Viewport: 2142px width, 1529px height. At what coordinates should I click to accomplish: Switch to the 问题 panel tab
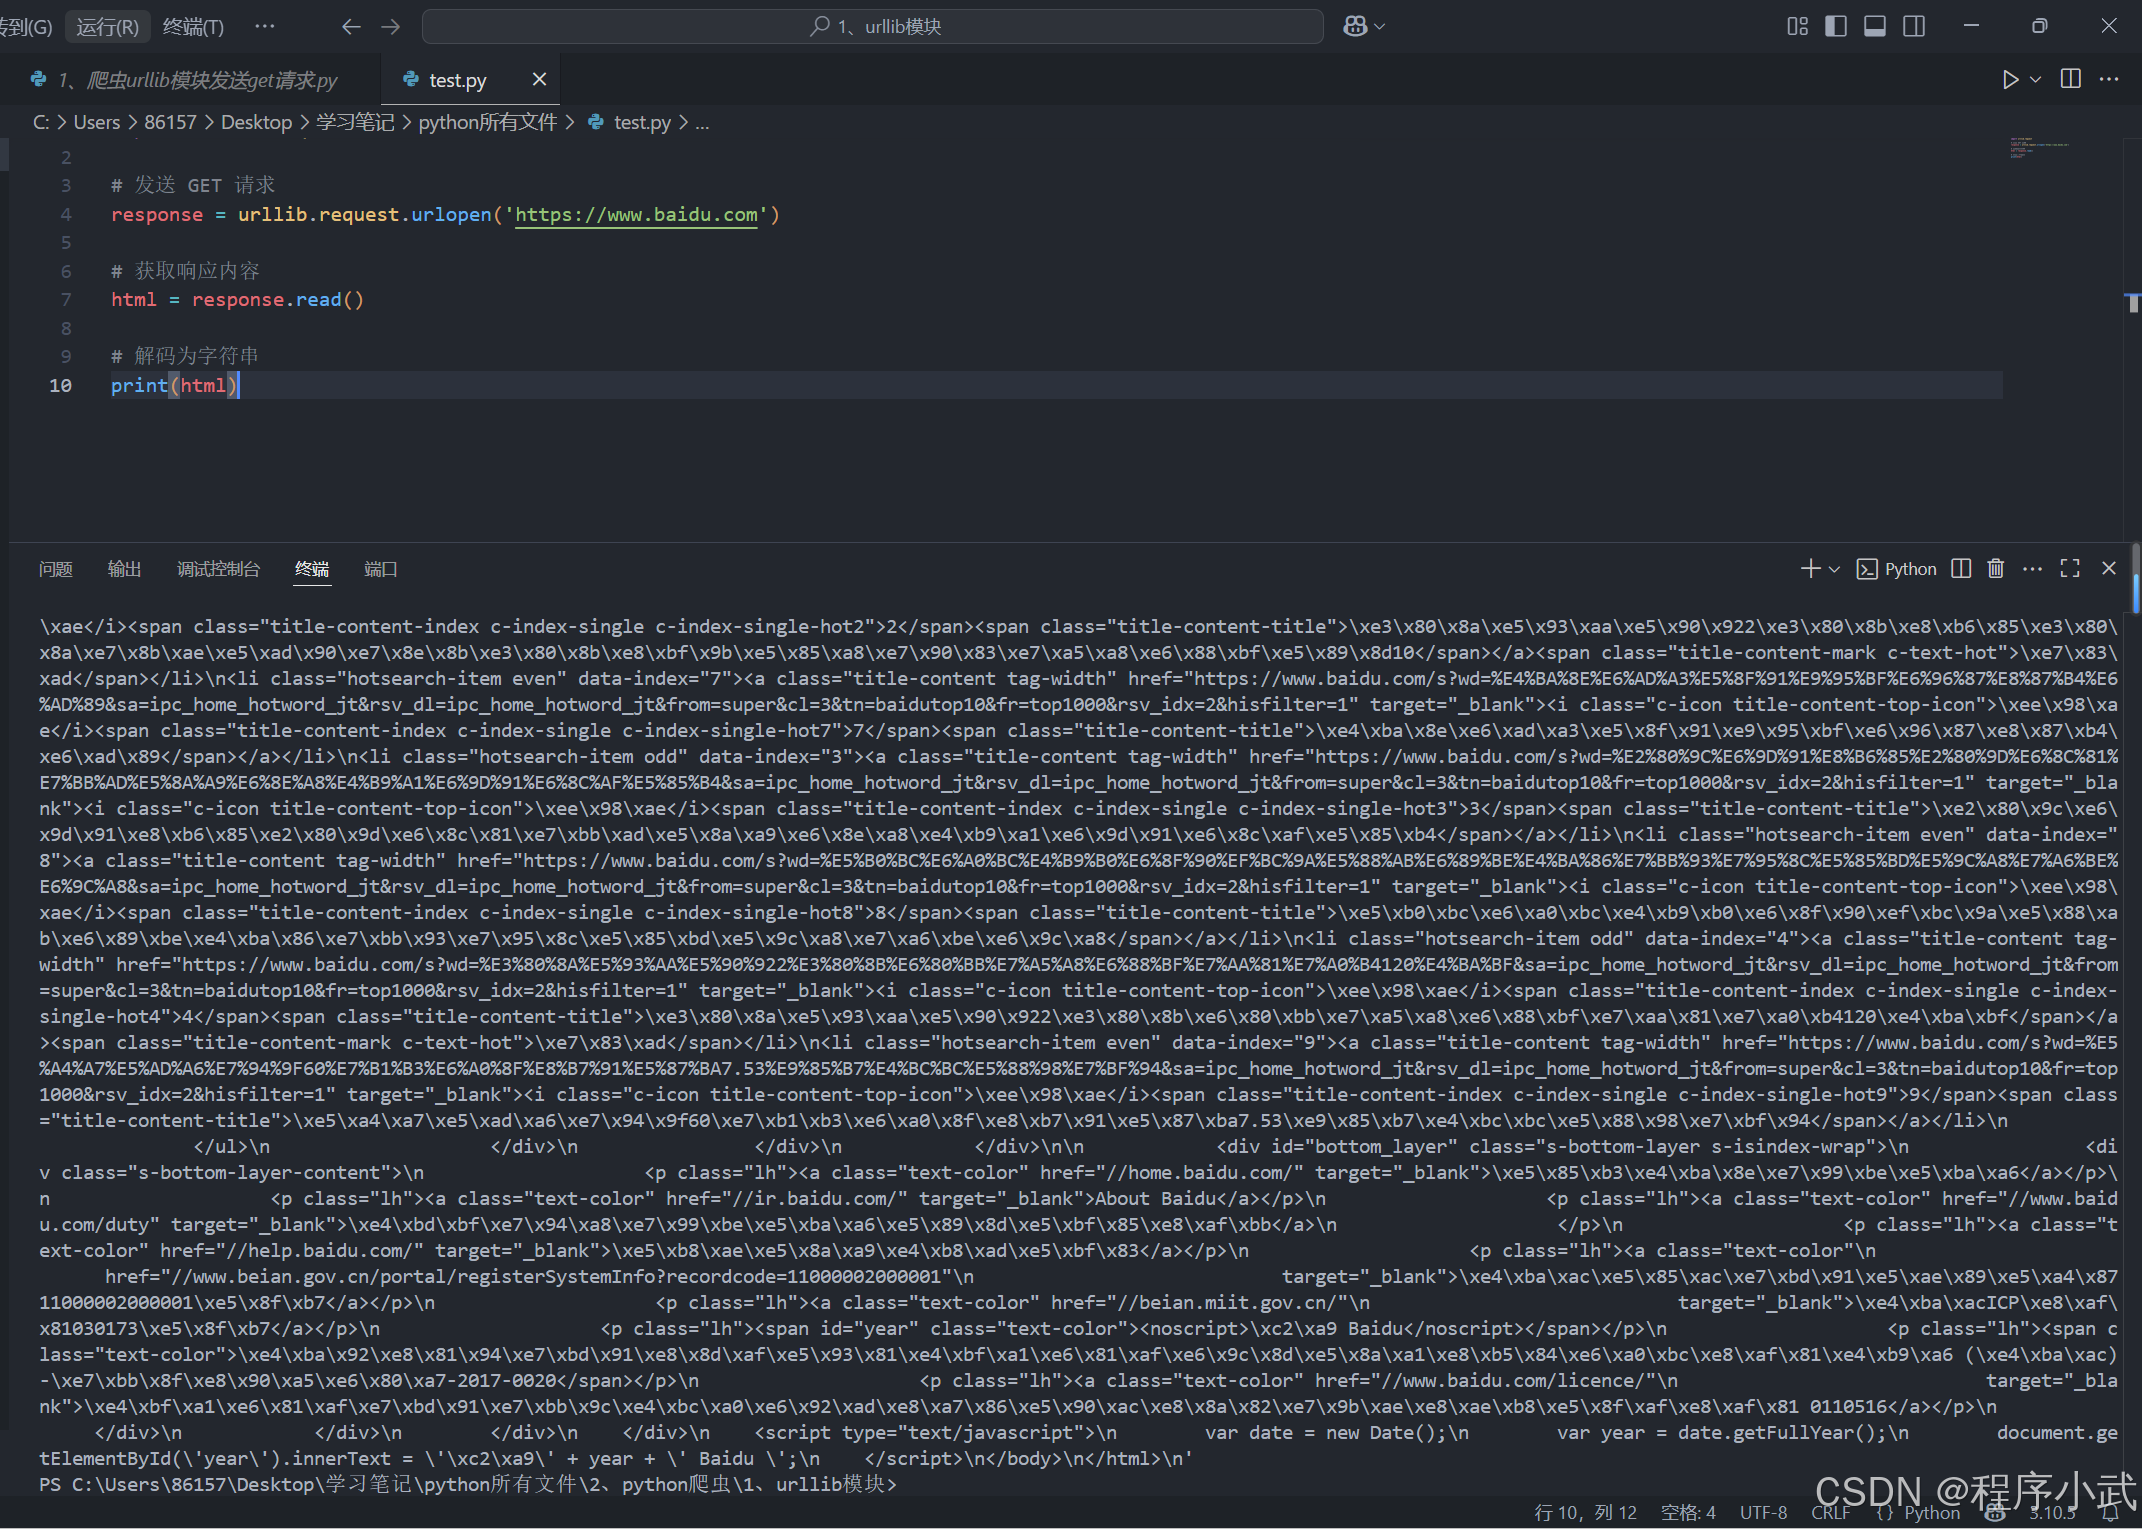[x=56, y=569]
